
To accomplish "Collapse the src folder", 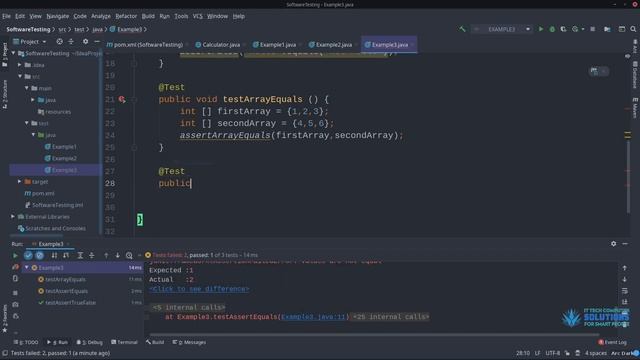I will tap(20, 76).
